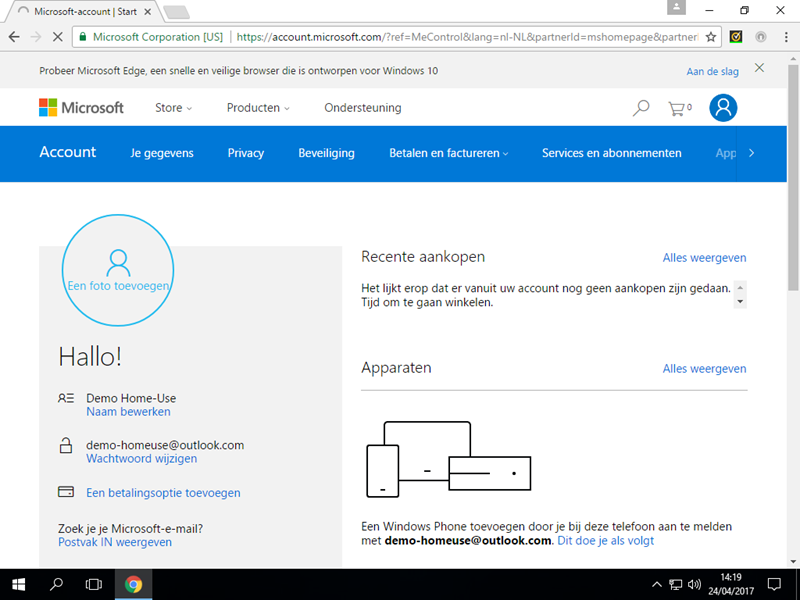Click the yellow and black extension icon
Image resolution: width=800 pixels, height=600 pixels.
[736, 37]
